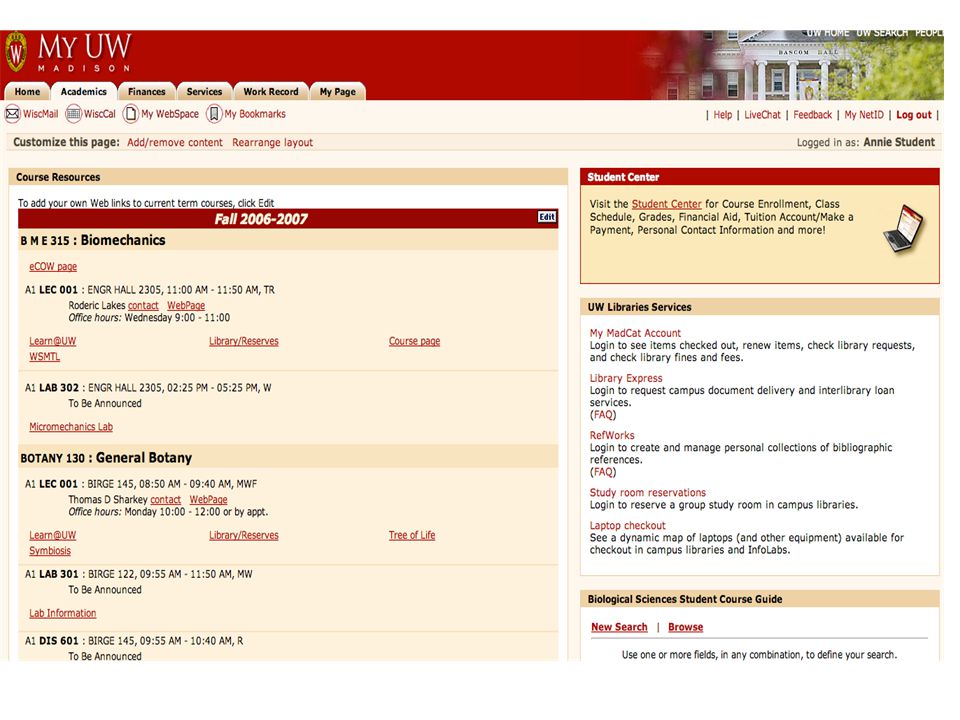Click the Edit button on Fall 2006-2007
Image resolution: width=960 pixels, height=720 pixels.
pyautogui.click(x=547, y=217)
